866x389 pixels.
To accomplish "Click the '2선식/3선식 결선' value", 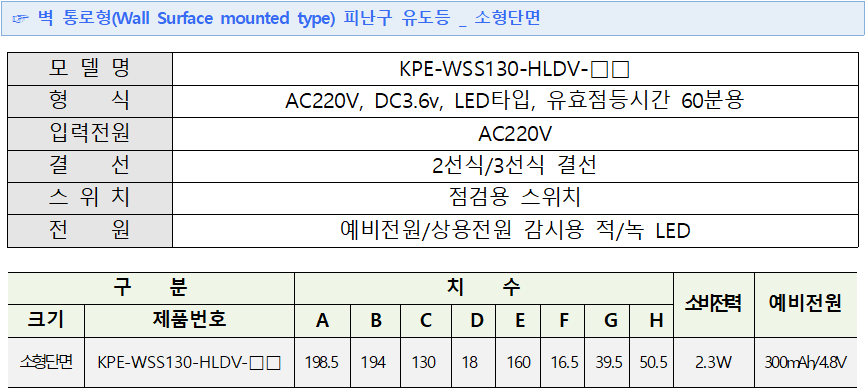I will [515, 166].
